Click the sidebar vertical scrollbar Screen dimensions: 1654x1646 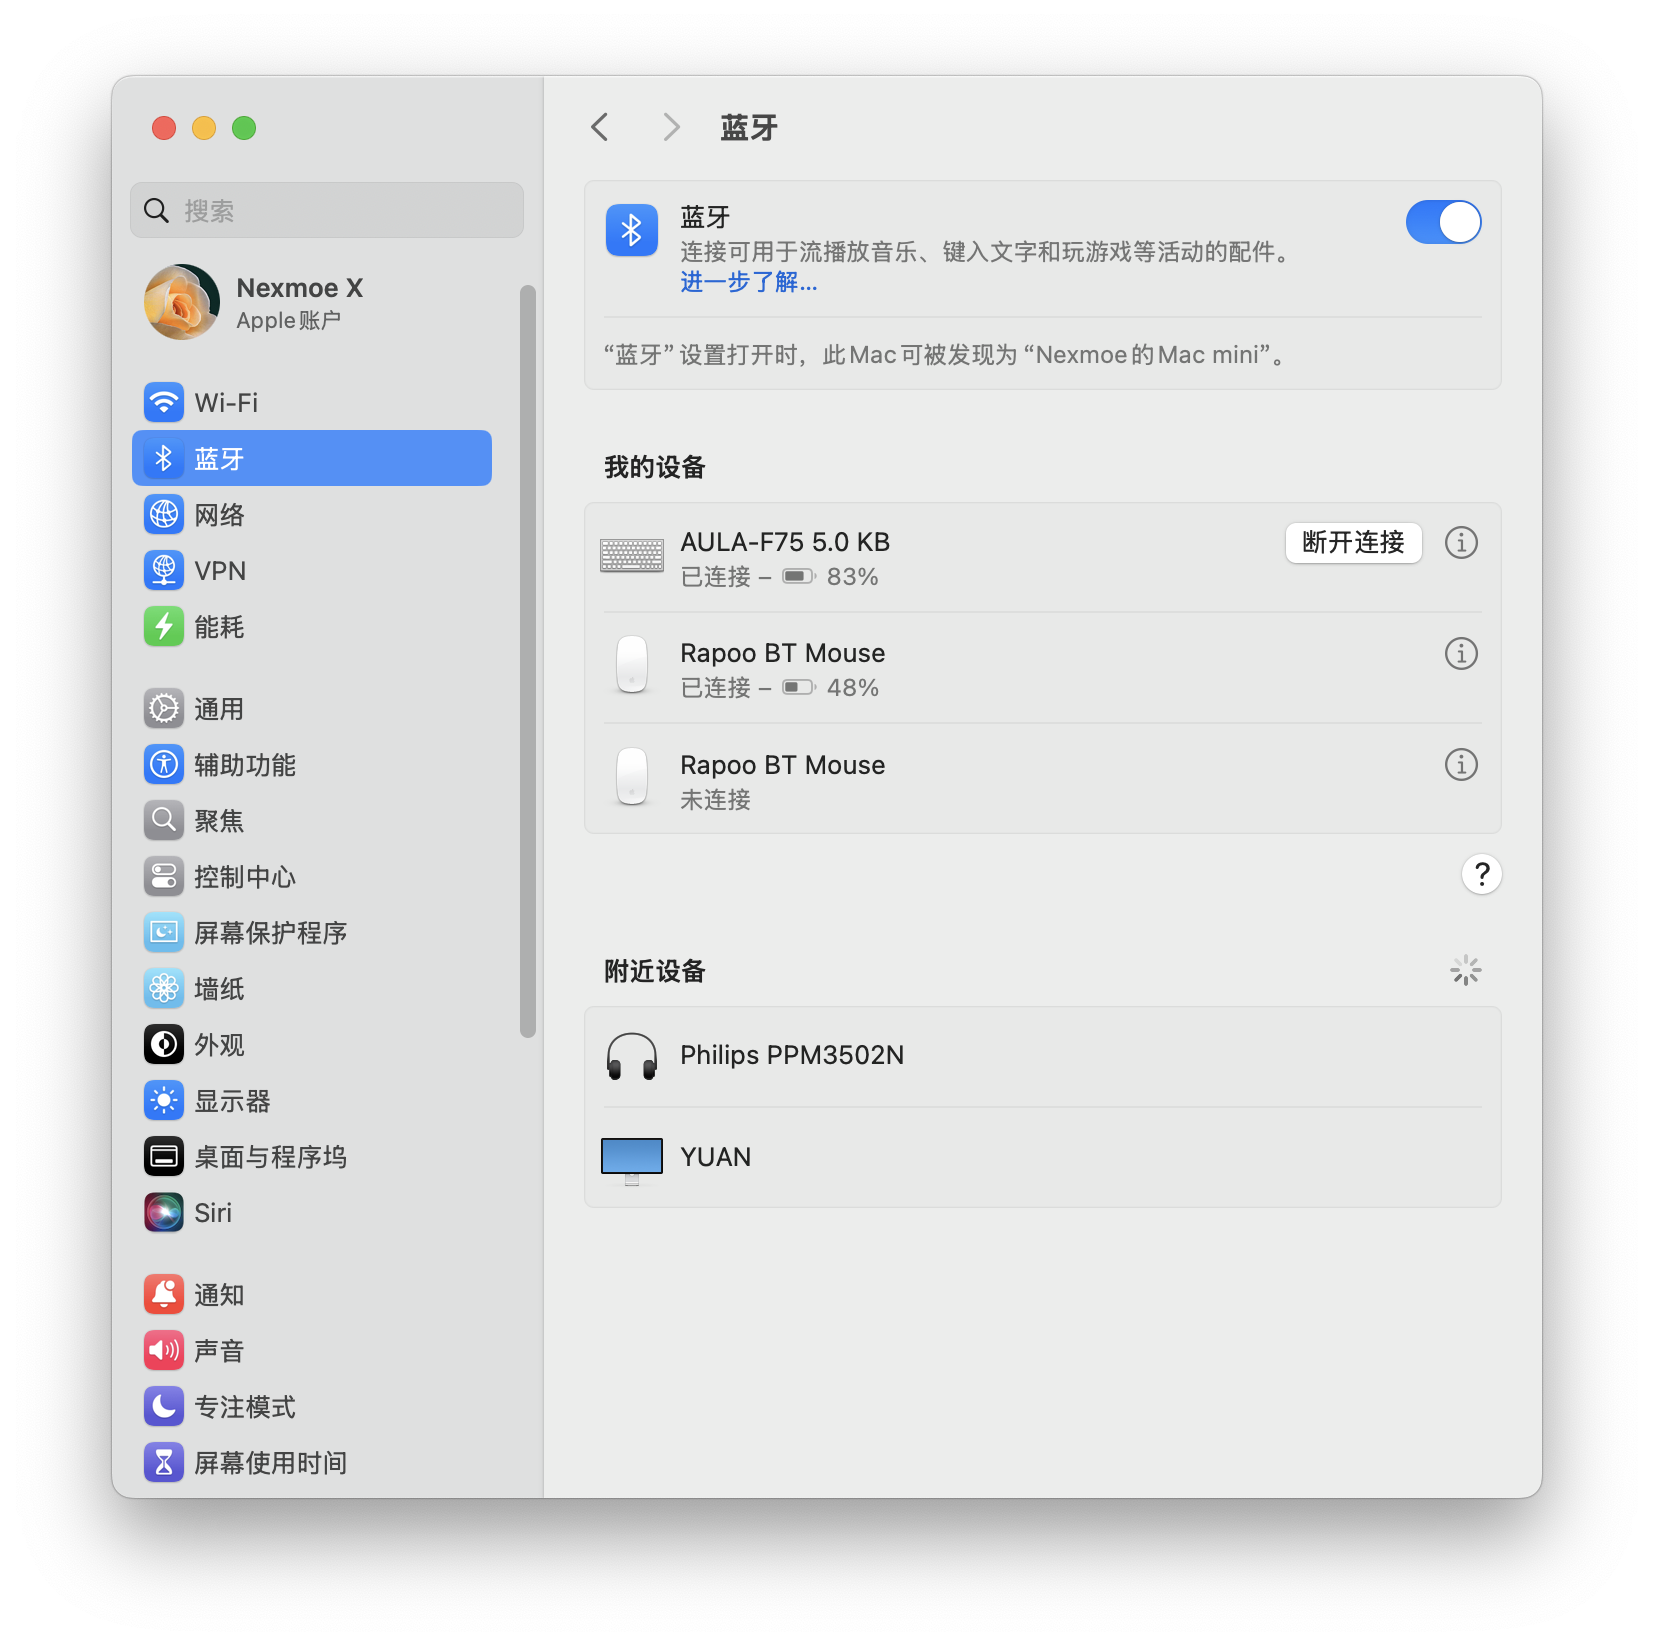click(x=528, y=662)
